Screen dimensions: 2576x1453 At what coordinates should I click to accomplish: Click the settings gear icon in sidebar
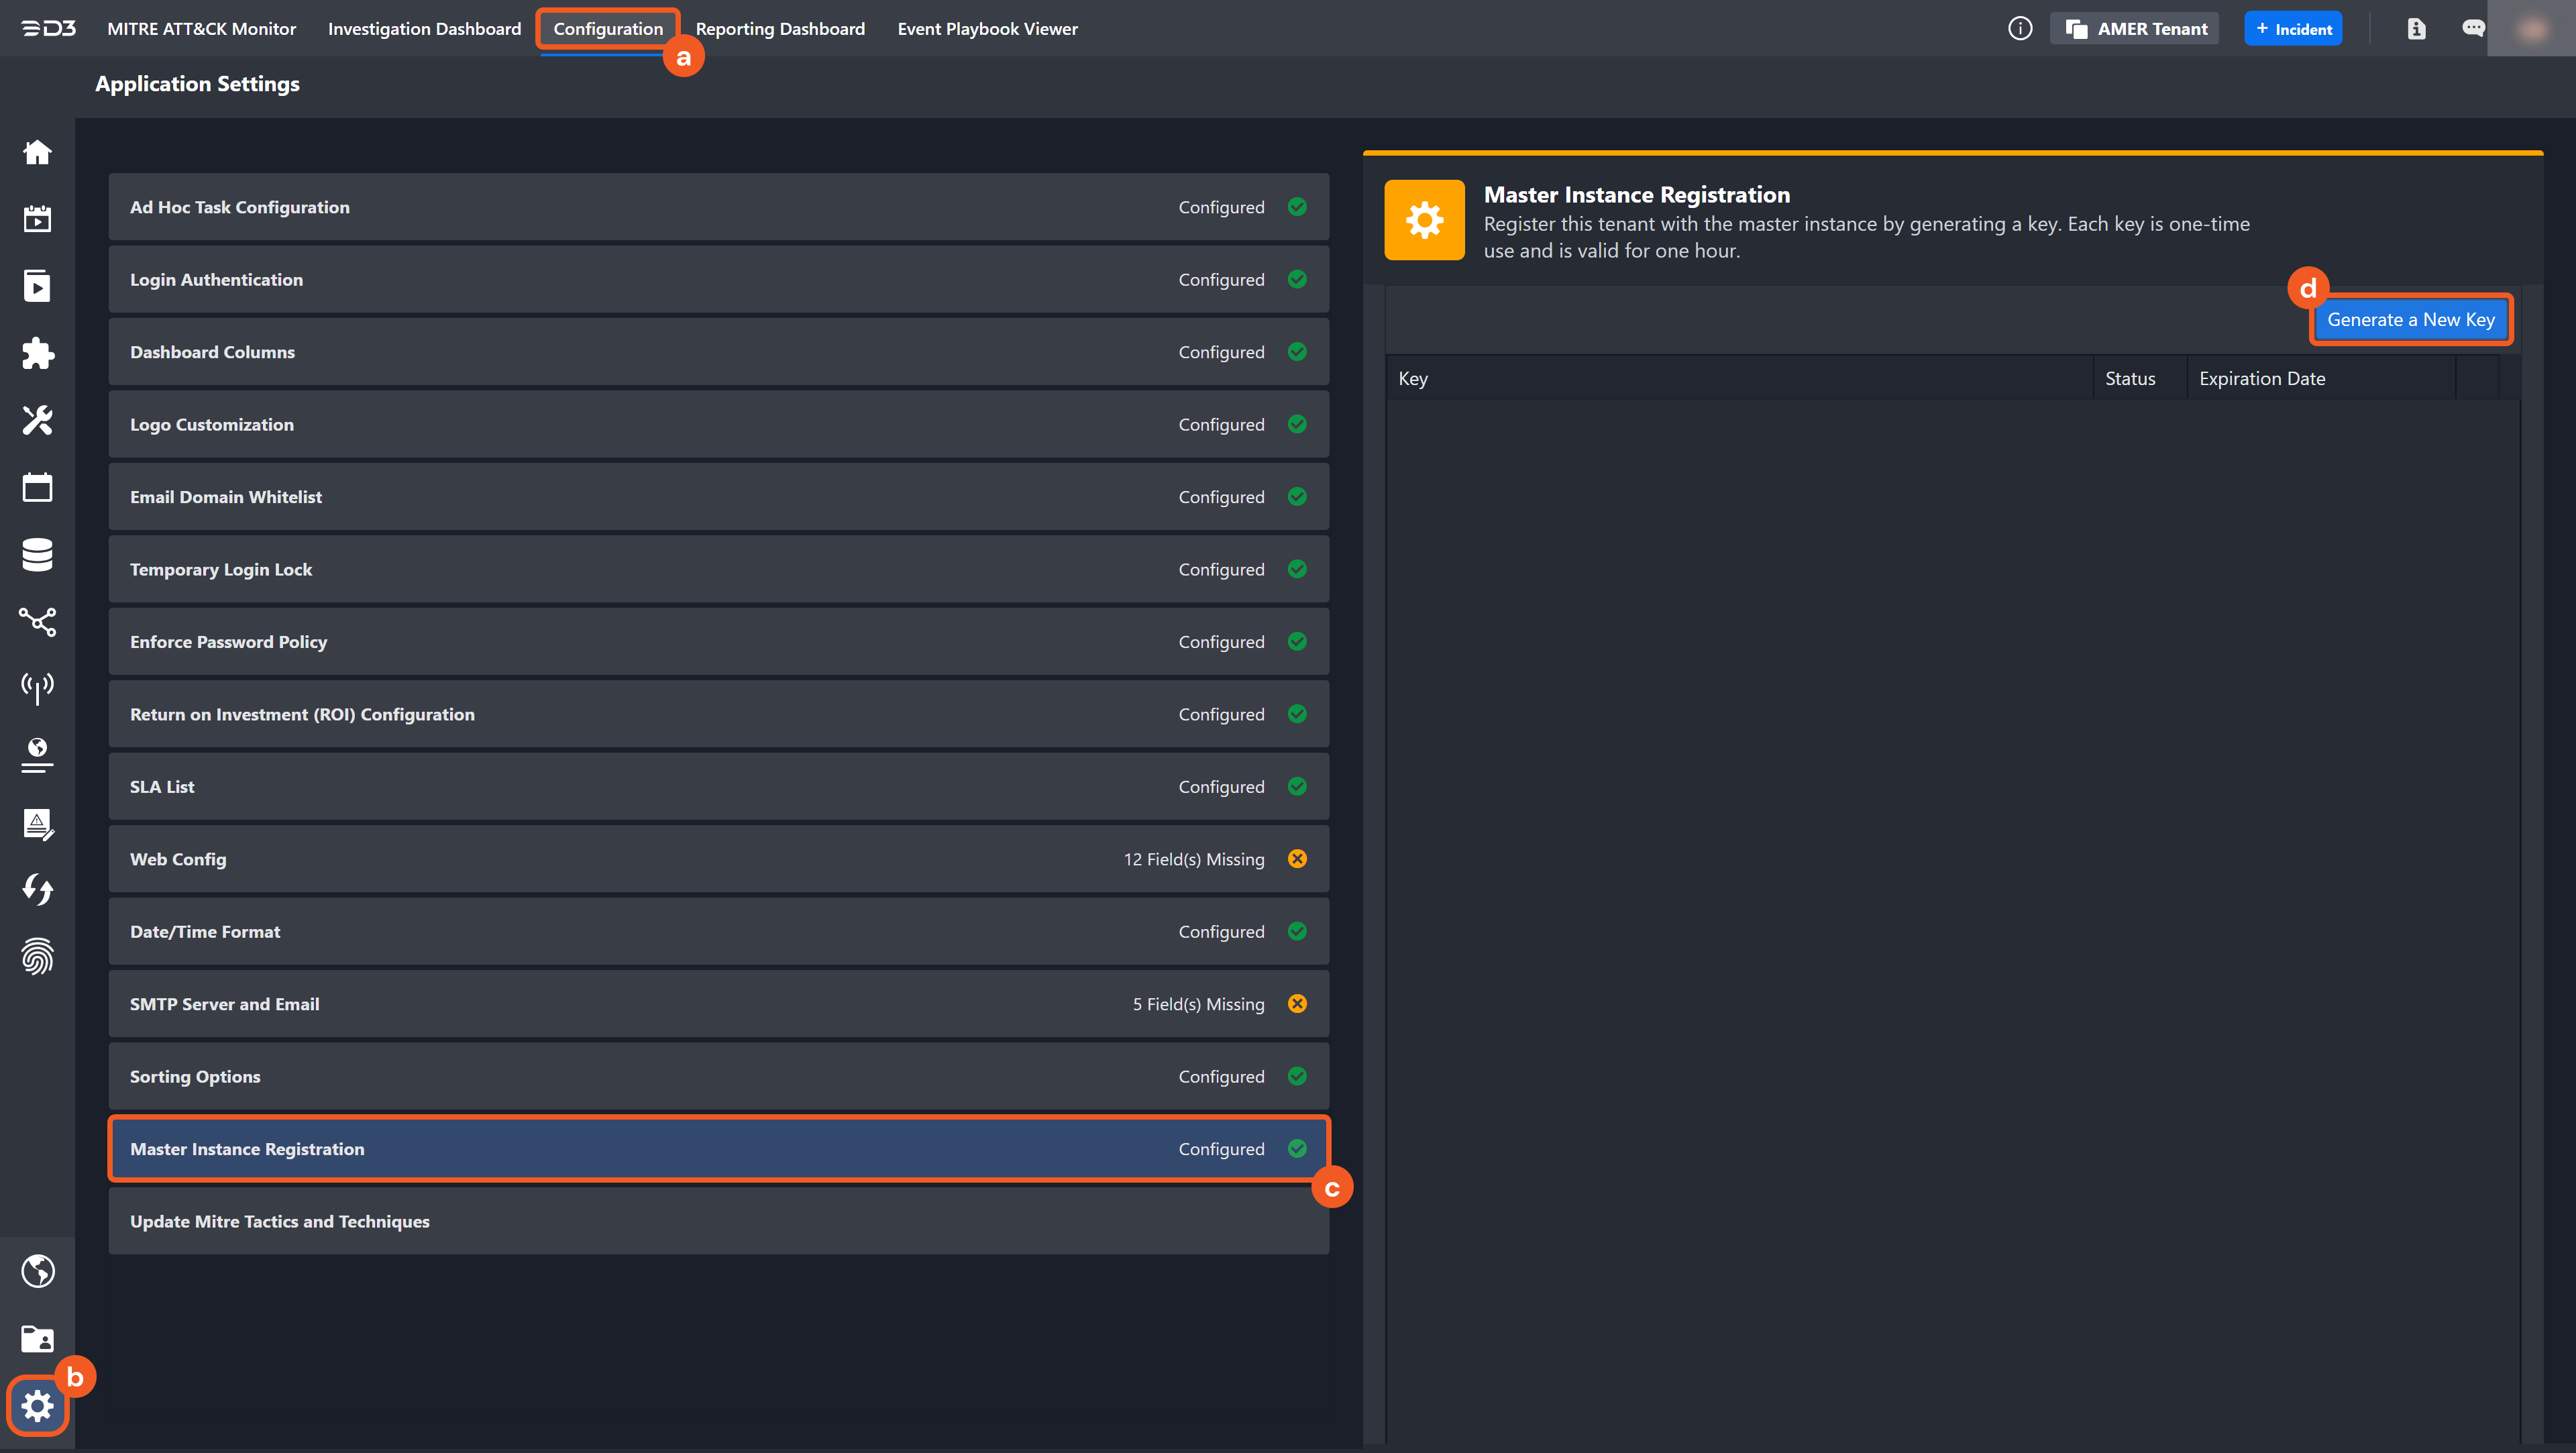(x=37, y=1406)
